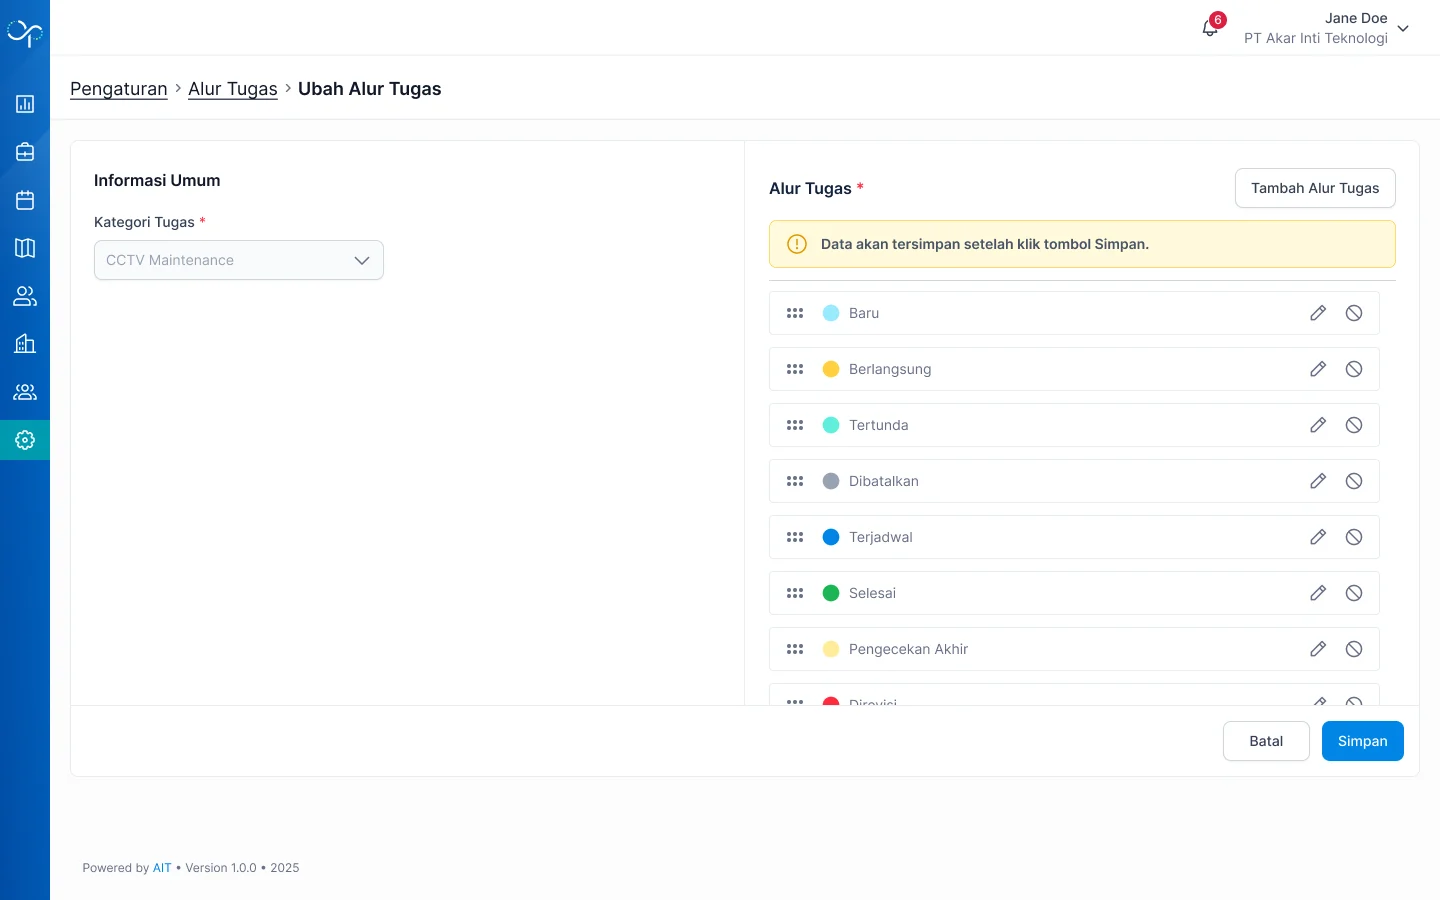The width and height of the screenshot is (1440, 900).
Task: Click the yellow color dot for Berlangsung
Action: coord(831,369)
